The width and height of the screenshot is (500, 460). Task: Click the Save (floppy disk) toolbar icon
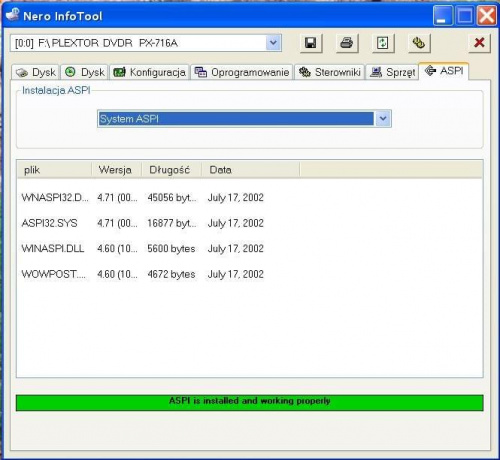coord(311,43)
